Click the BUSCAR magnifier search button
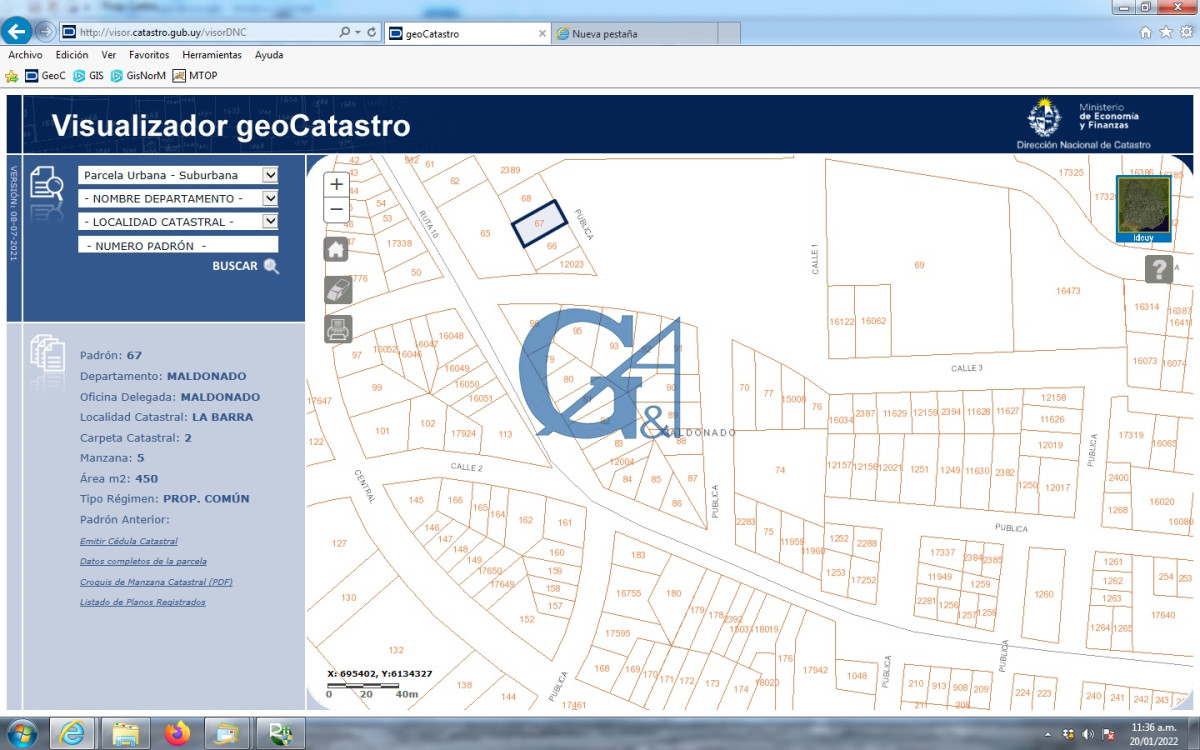 pyautogui.click(x=271, y=267)
